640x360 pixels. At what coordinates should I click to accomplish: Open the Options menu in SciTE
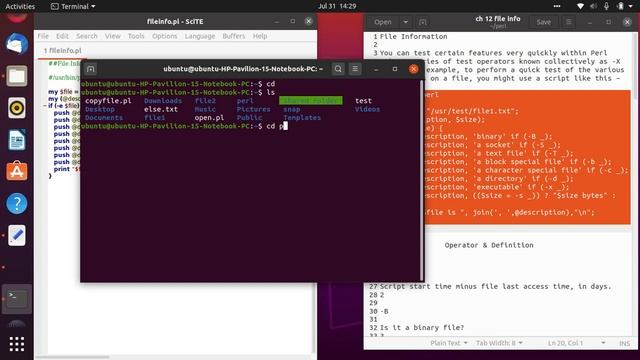(164, 36)
